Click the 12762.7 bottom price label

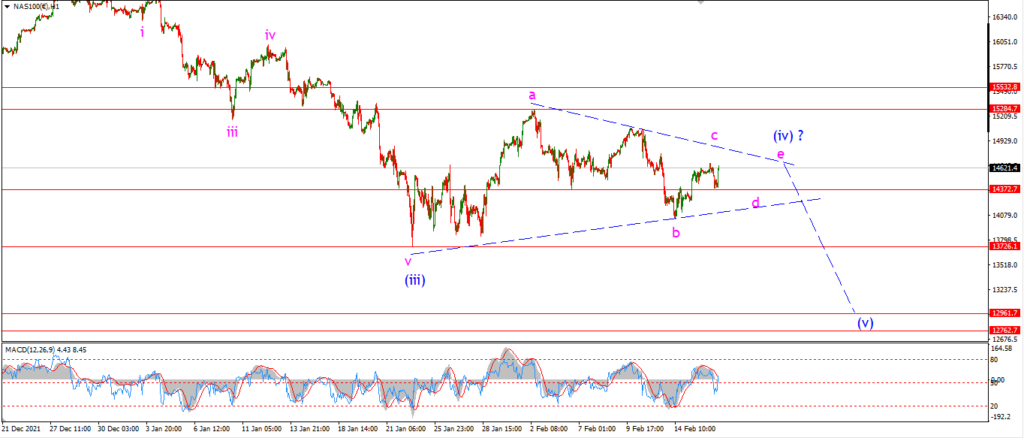click(1004, 330)
